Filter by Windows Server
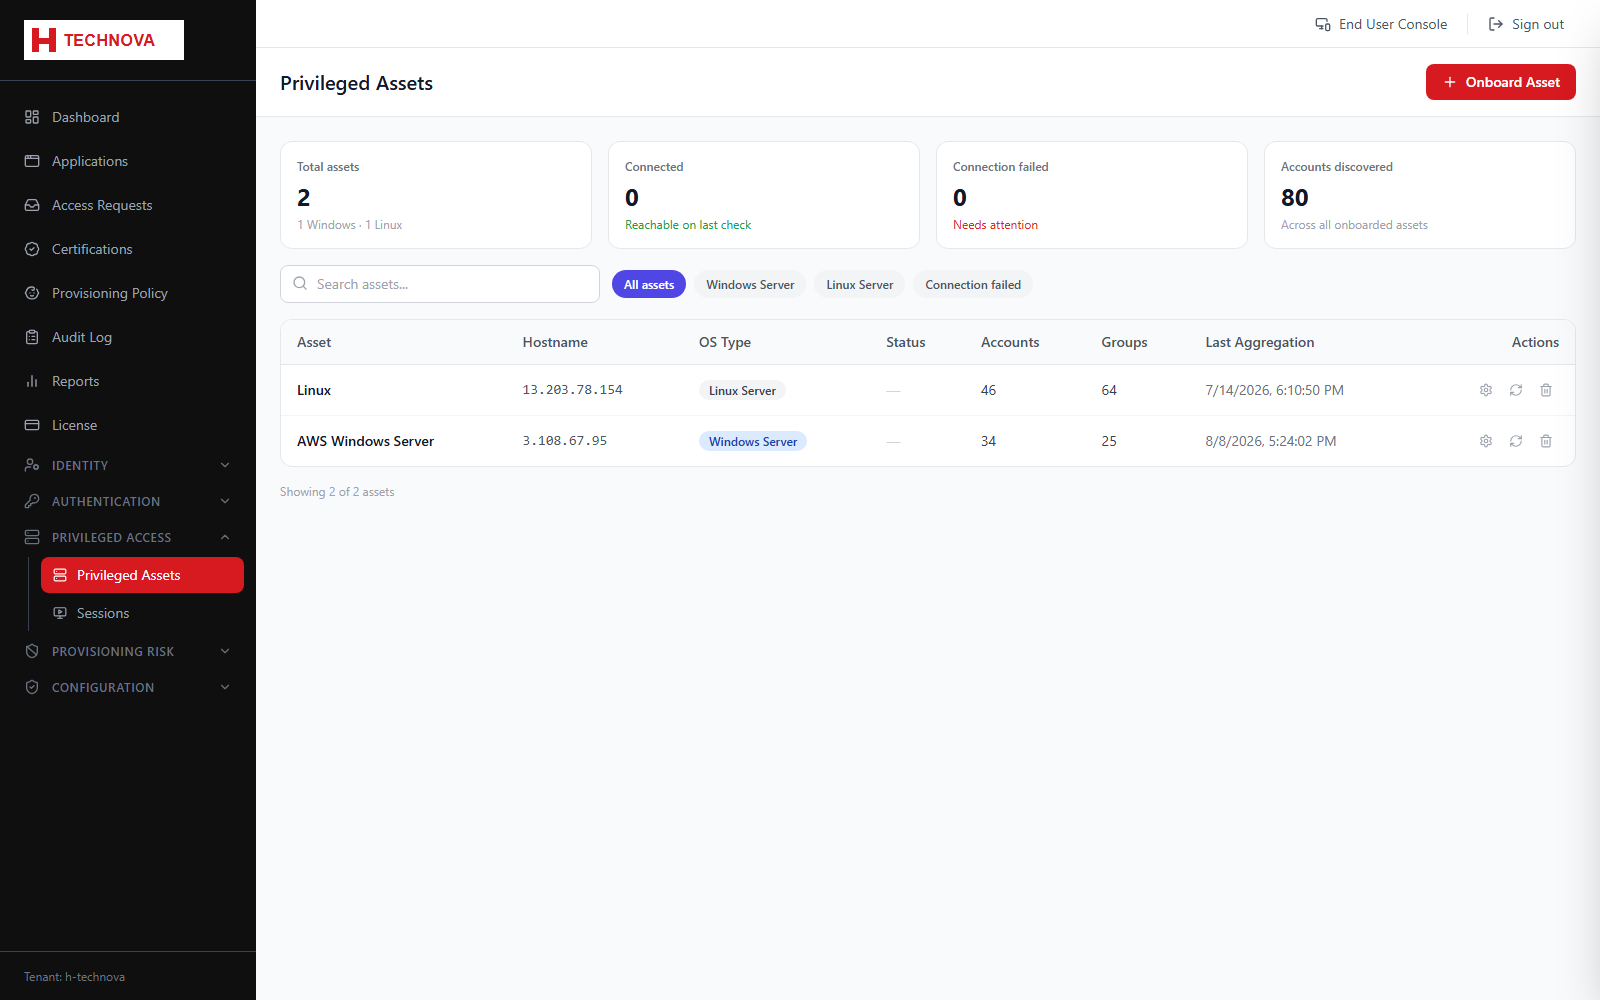Image resolution: width=1600 pixels, height=1000 pixels. click(x=750, y=284)
